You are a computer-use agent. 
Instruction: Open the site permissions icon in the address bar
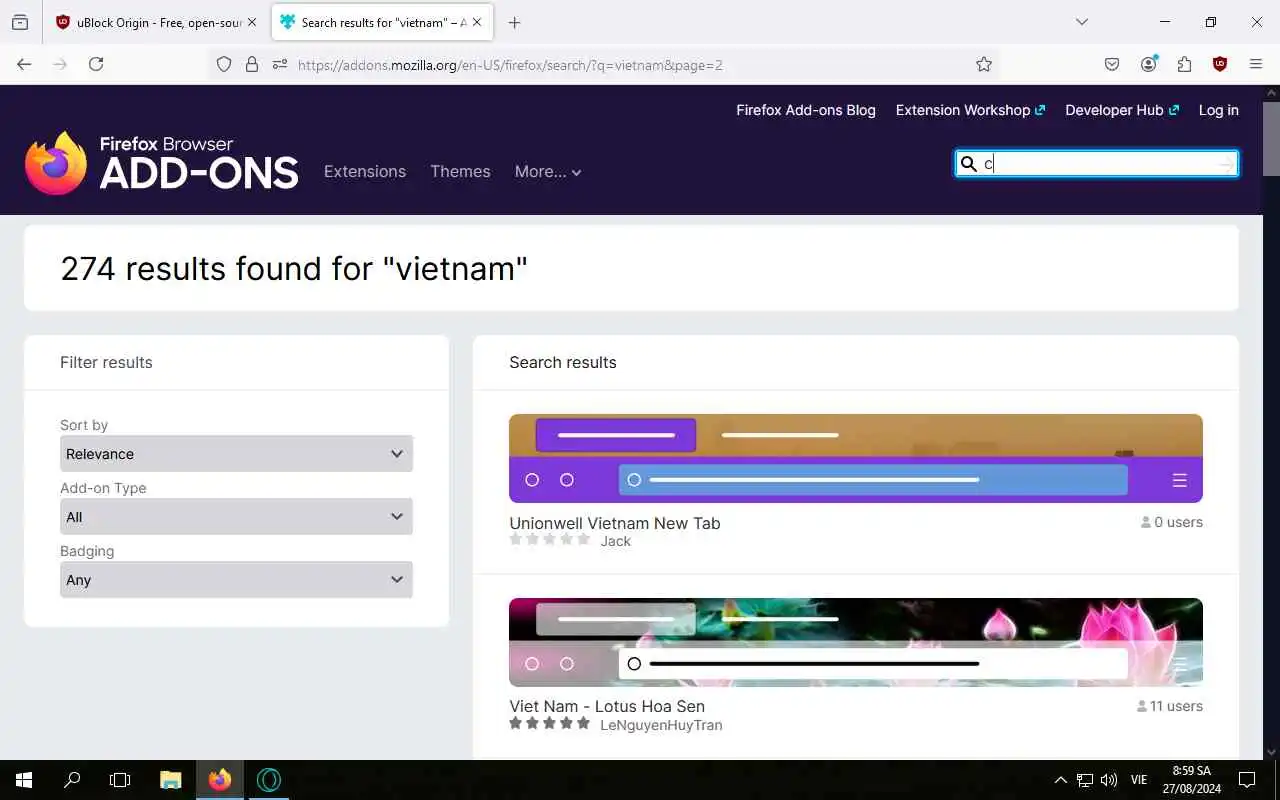tap(280, 64)
